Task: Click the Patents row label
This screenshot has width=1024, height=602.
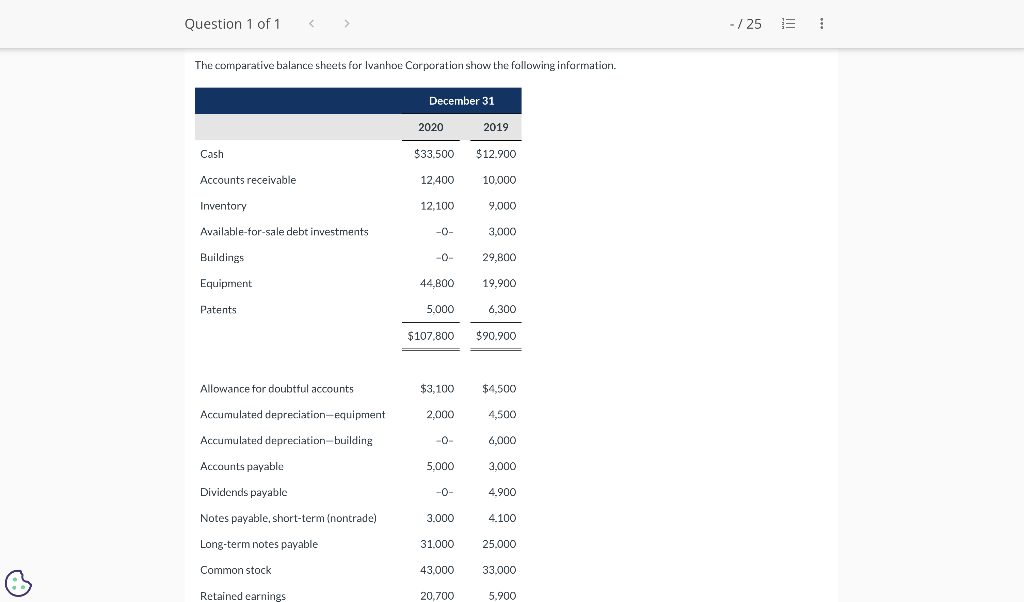Action: click(217, 309)
